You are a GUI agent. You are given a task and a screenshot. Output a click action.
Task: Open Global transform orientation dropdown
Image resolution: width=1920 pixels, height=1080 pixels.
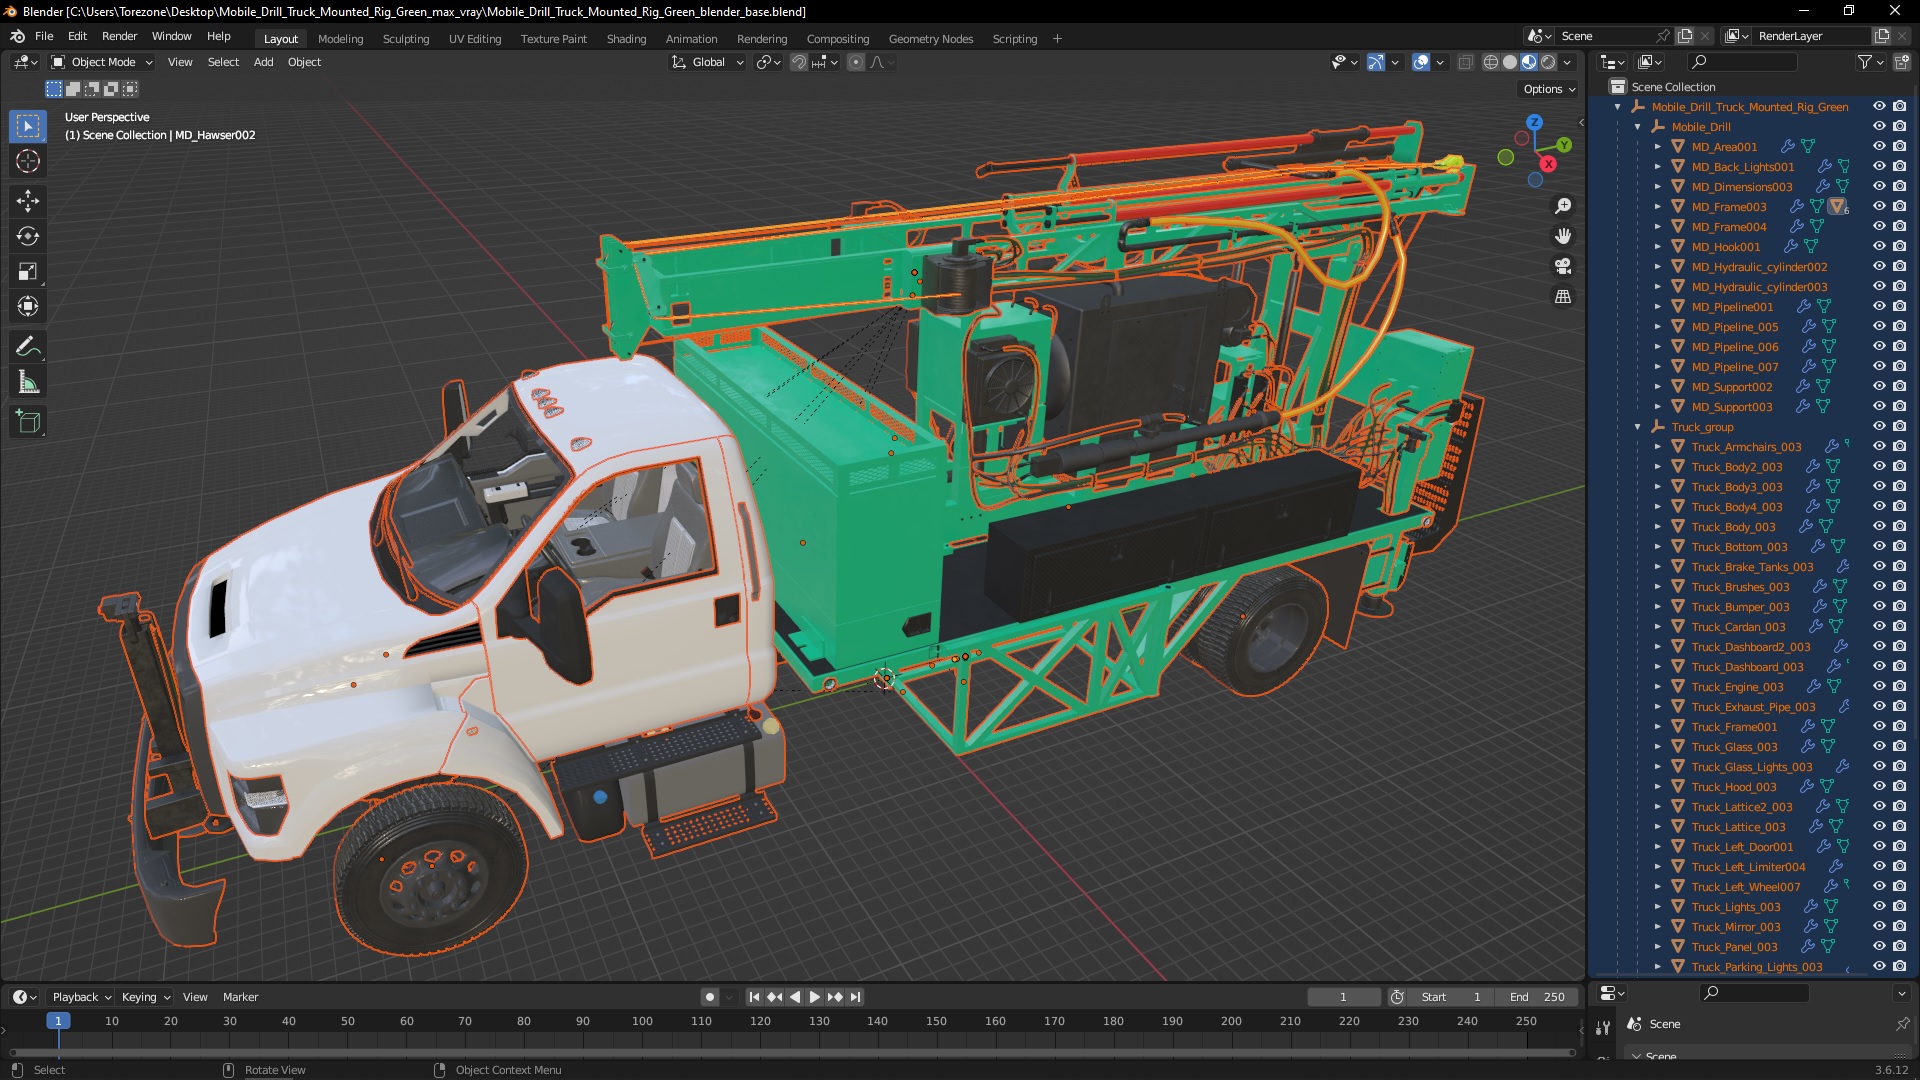[x=708, y=62]
